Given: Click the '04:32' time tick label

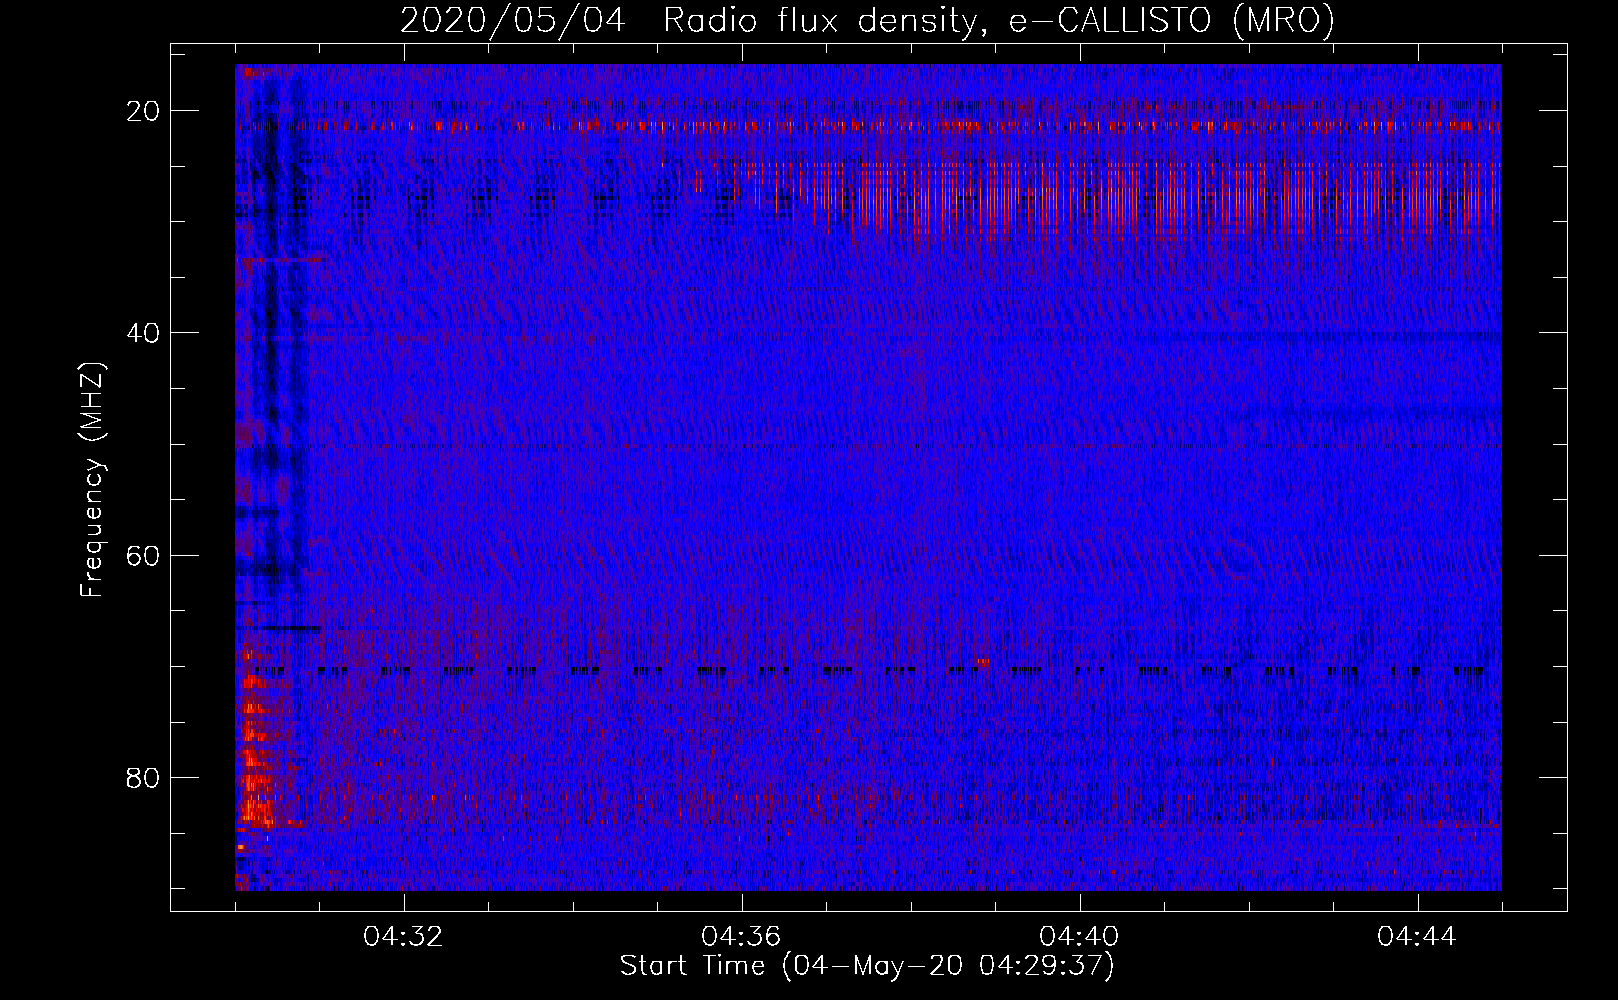Looking at the screenshot, I should pos(403,937).
